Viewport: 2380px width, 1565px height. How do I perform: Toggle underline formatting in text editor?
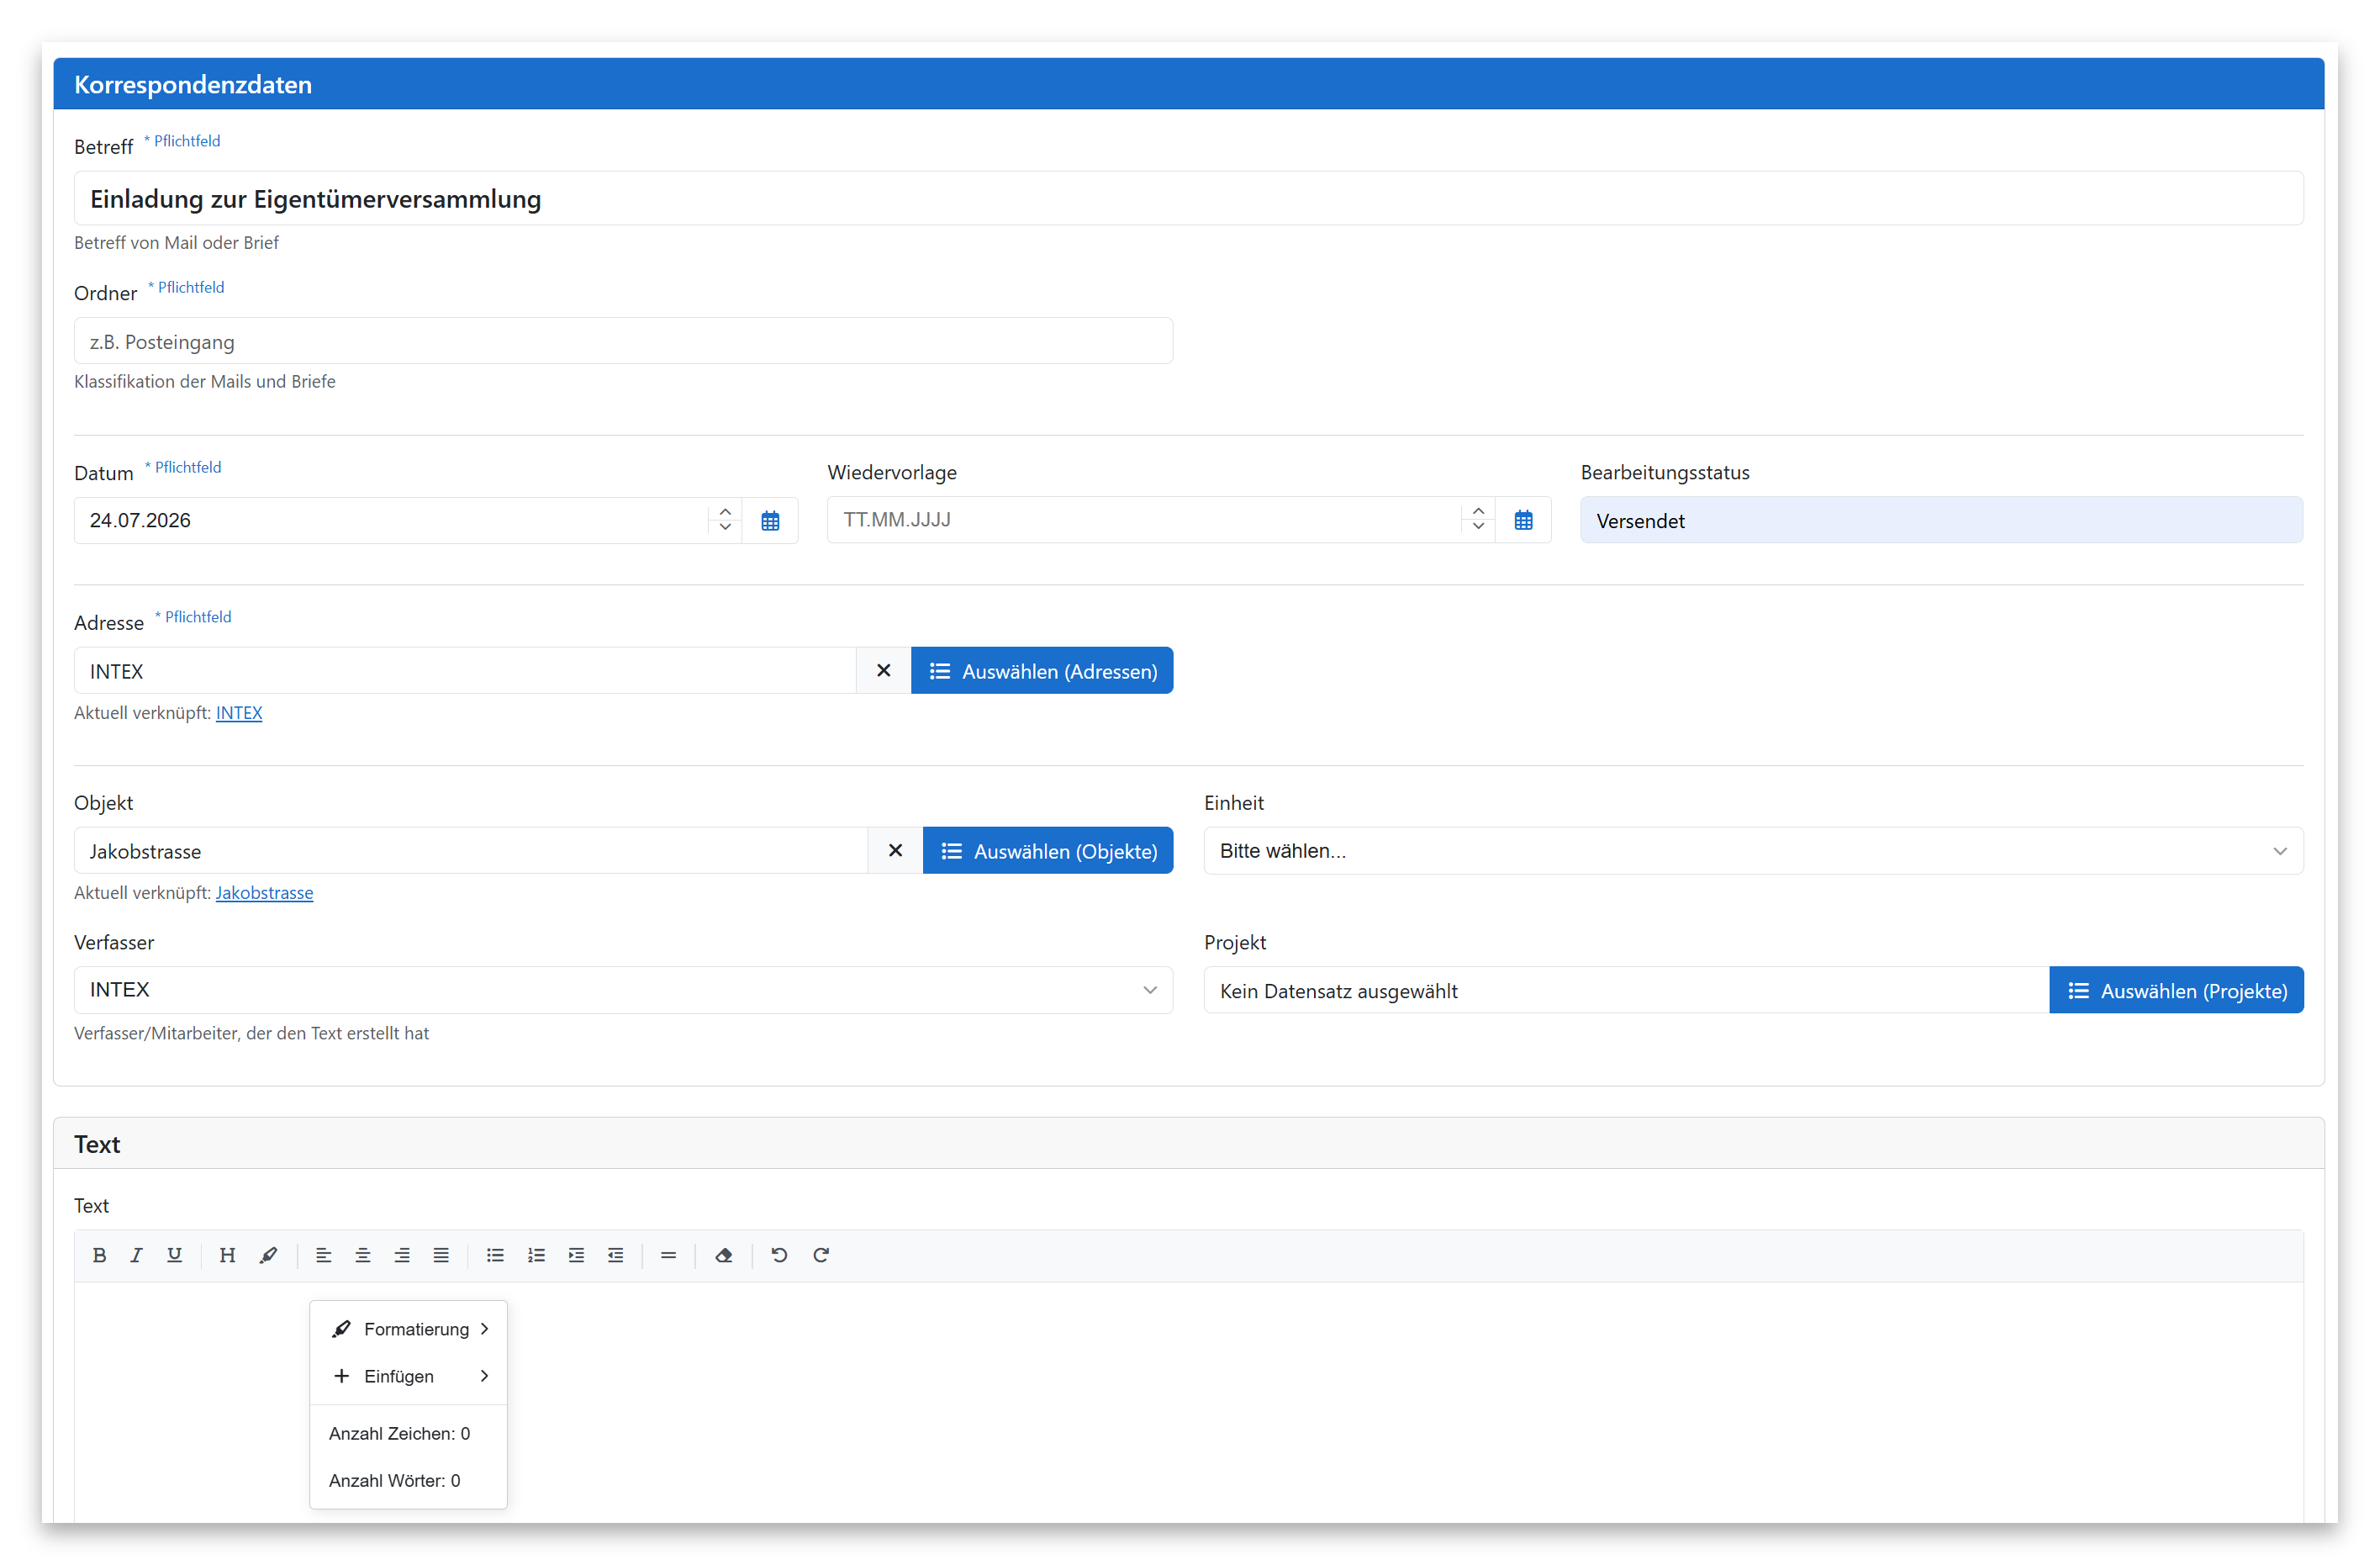174,1255
